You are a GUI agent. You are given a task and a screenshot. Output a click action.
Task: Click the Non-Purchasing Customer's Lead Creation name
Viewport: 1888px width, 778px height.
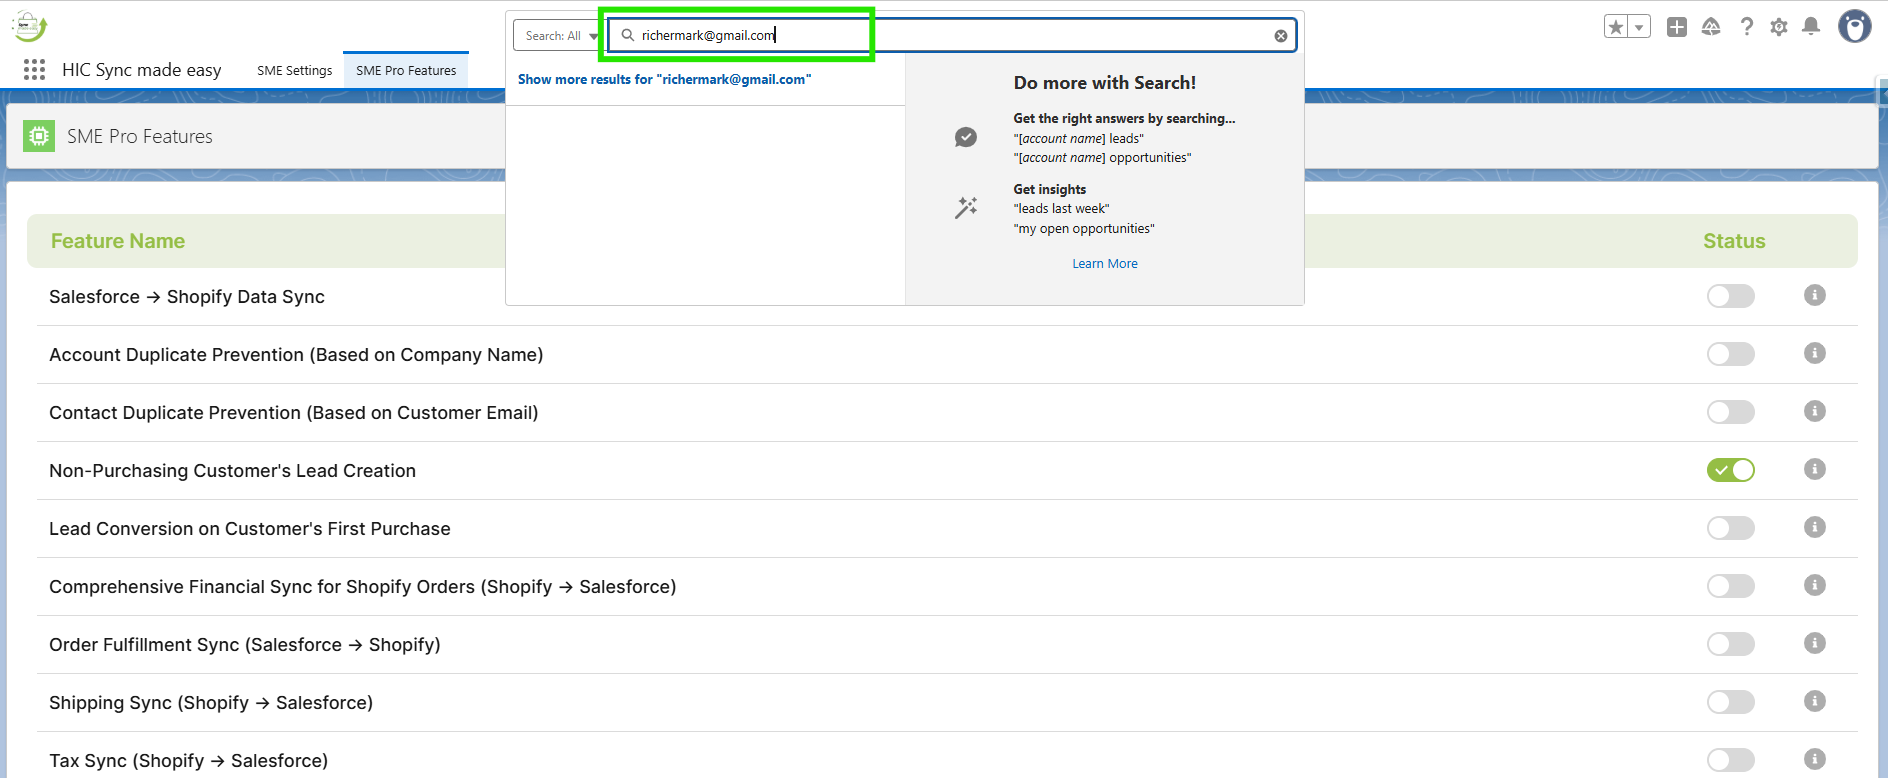[x=233, y=471]
